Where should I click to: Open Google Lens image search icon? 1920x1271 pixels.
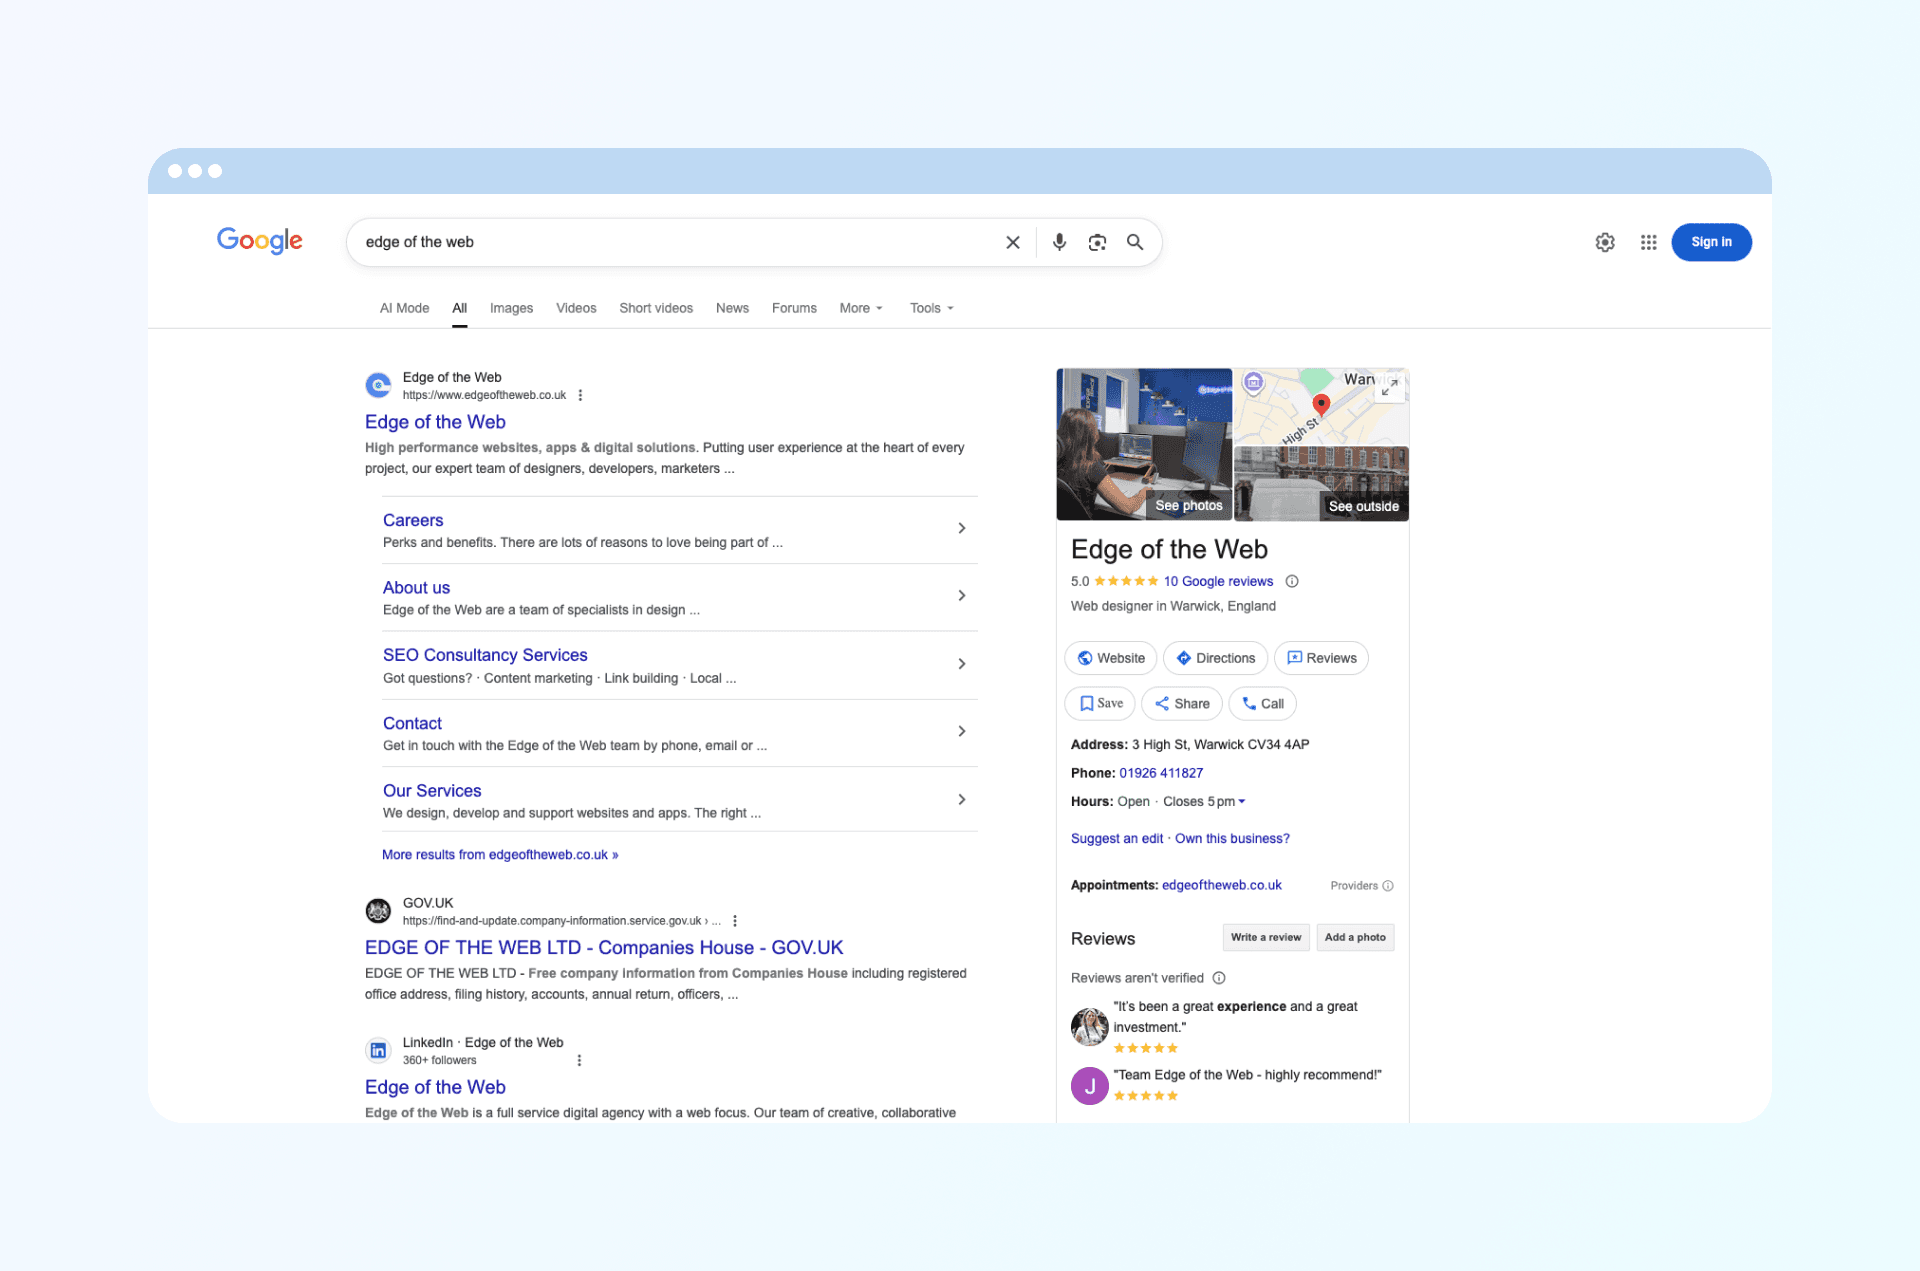click(1097, 242)
